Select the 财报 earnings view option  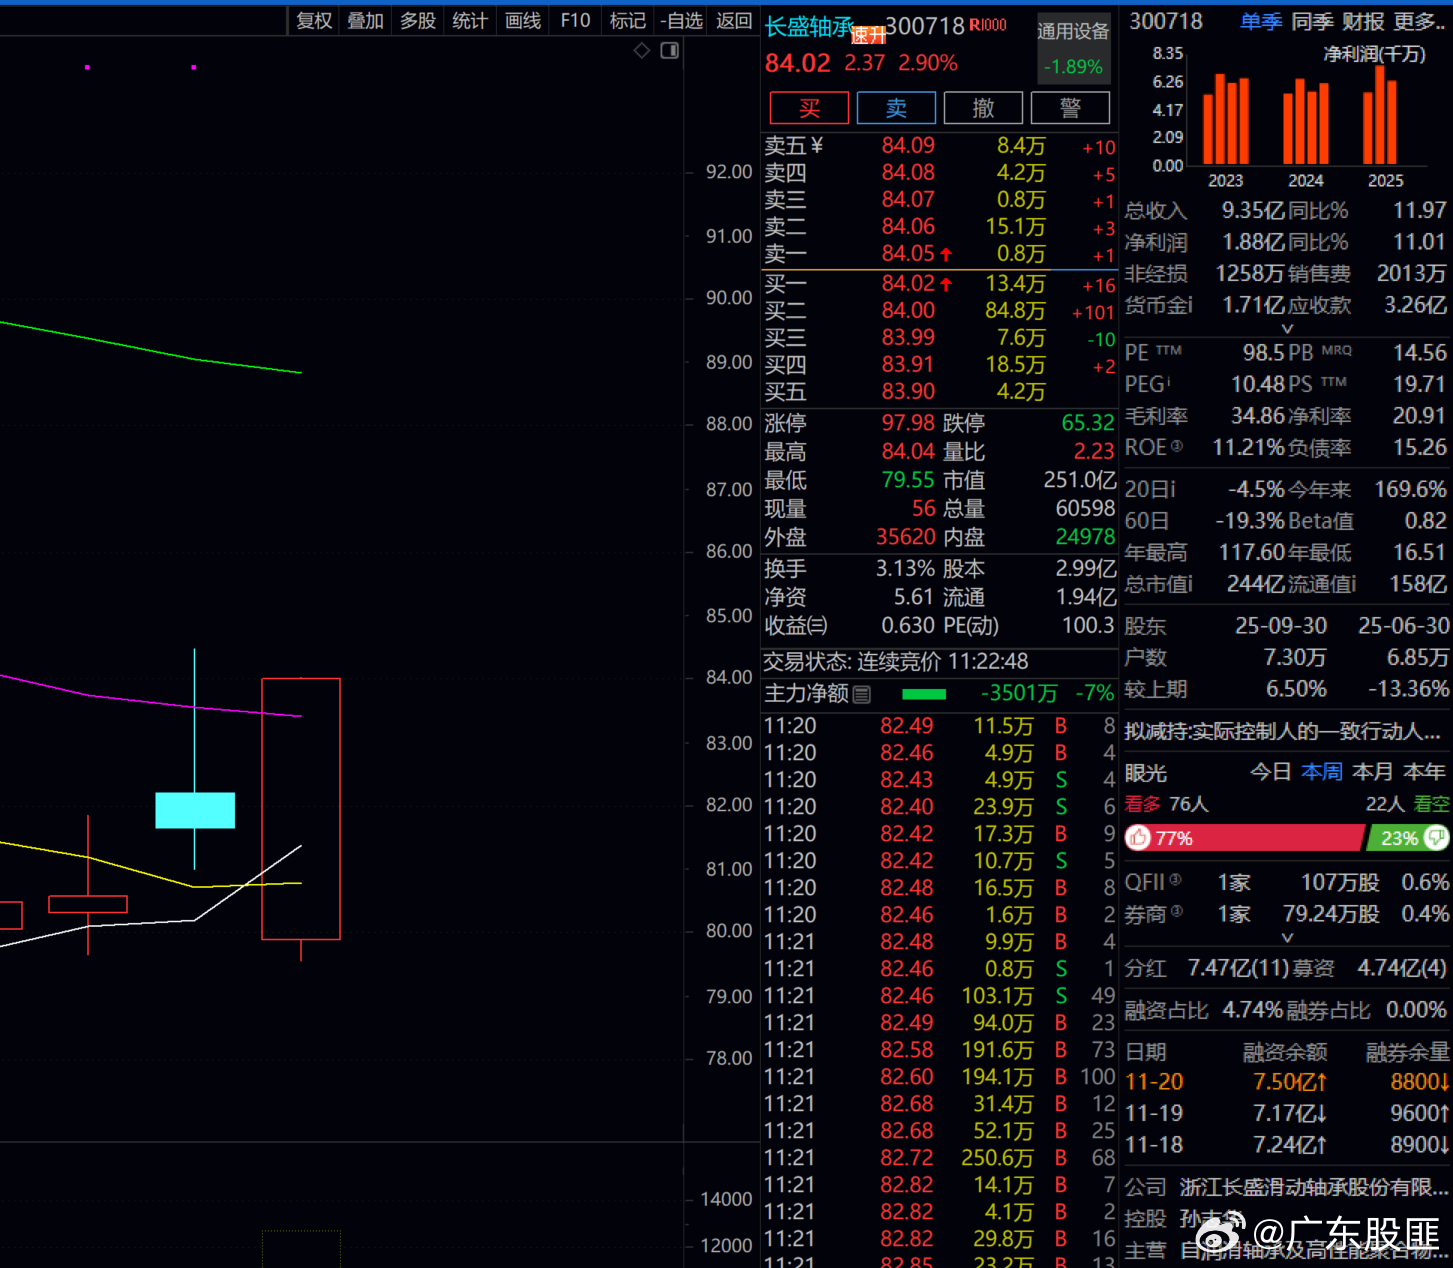1363,21
